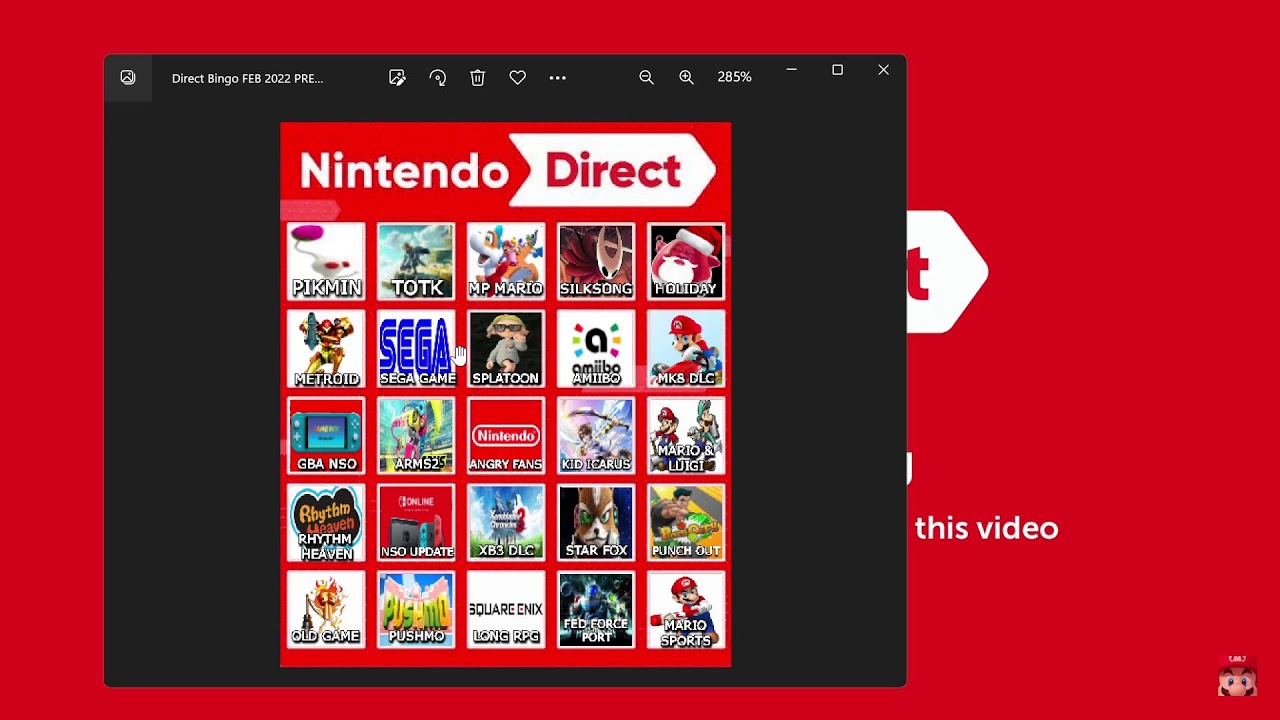Viewport: 1280px width, 720px height.
Task: Rotate the image with the rotate icon
Action: (x=437, y=78)
